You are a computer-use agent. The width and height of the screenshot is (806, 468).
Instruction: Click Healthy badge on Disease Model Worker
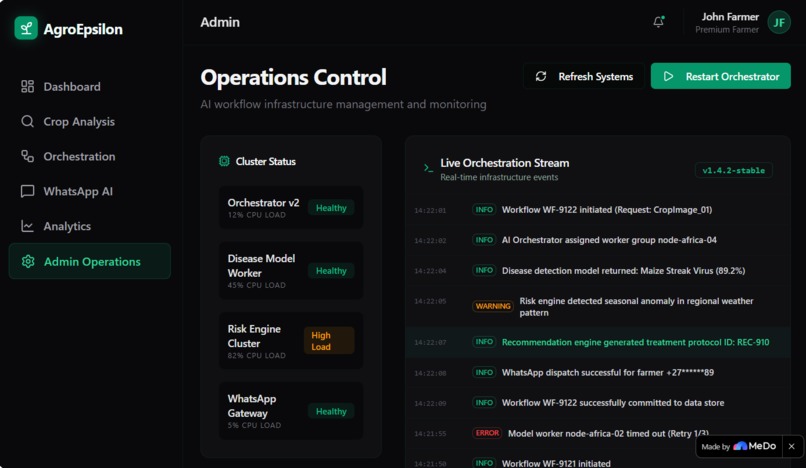[331, 271]
